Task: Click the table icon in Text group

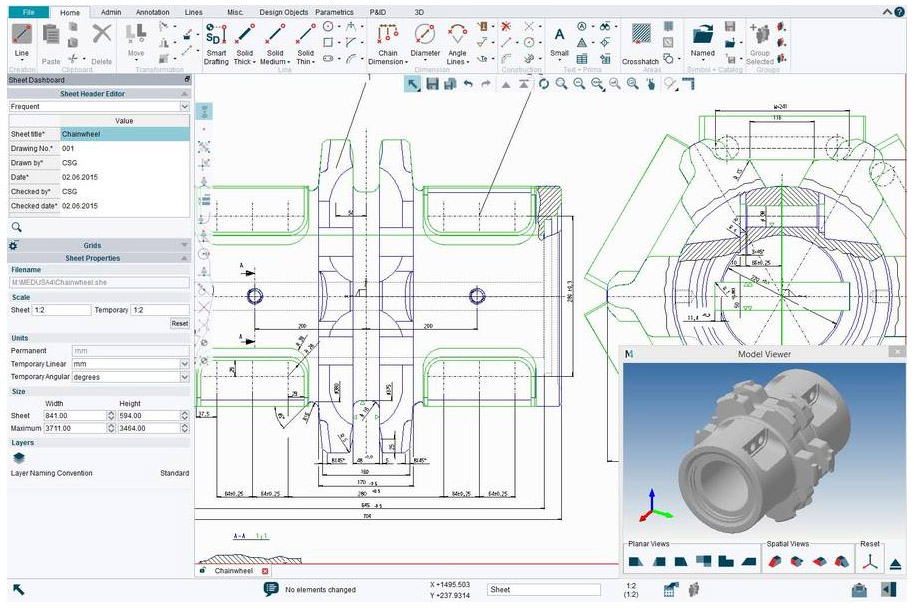Action: tap(582, 58)
